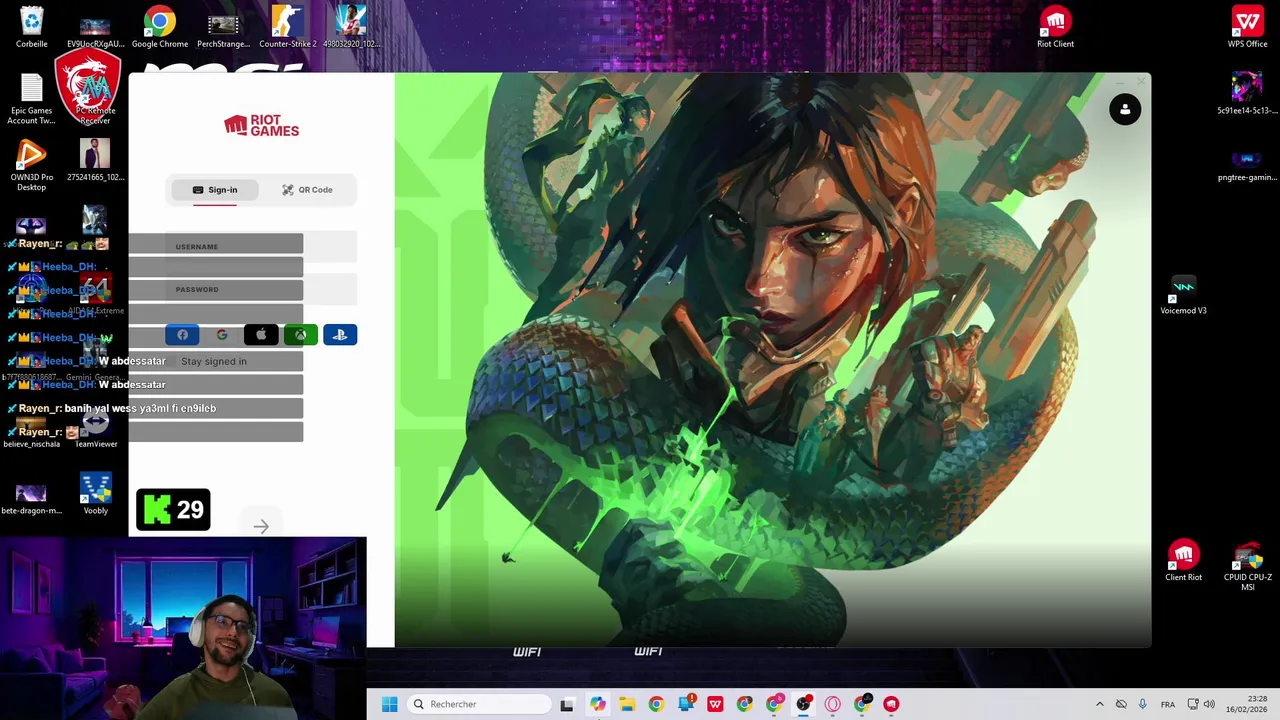
Task: Open the volume tray icon
Action: [1209, 704]
